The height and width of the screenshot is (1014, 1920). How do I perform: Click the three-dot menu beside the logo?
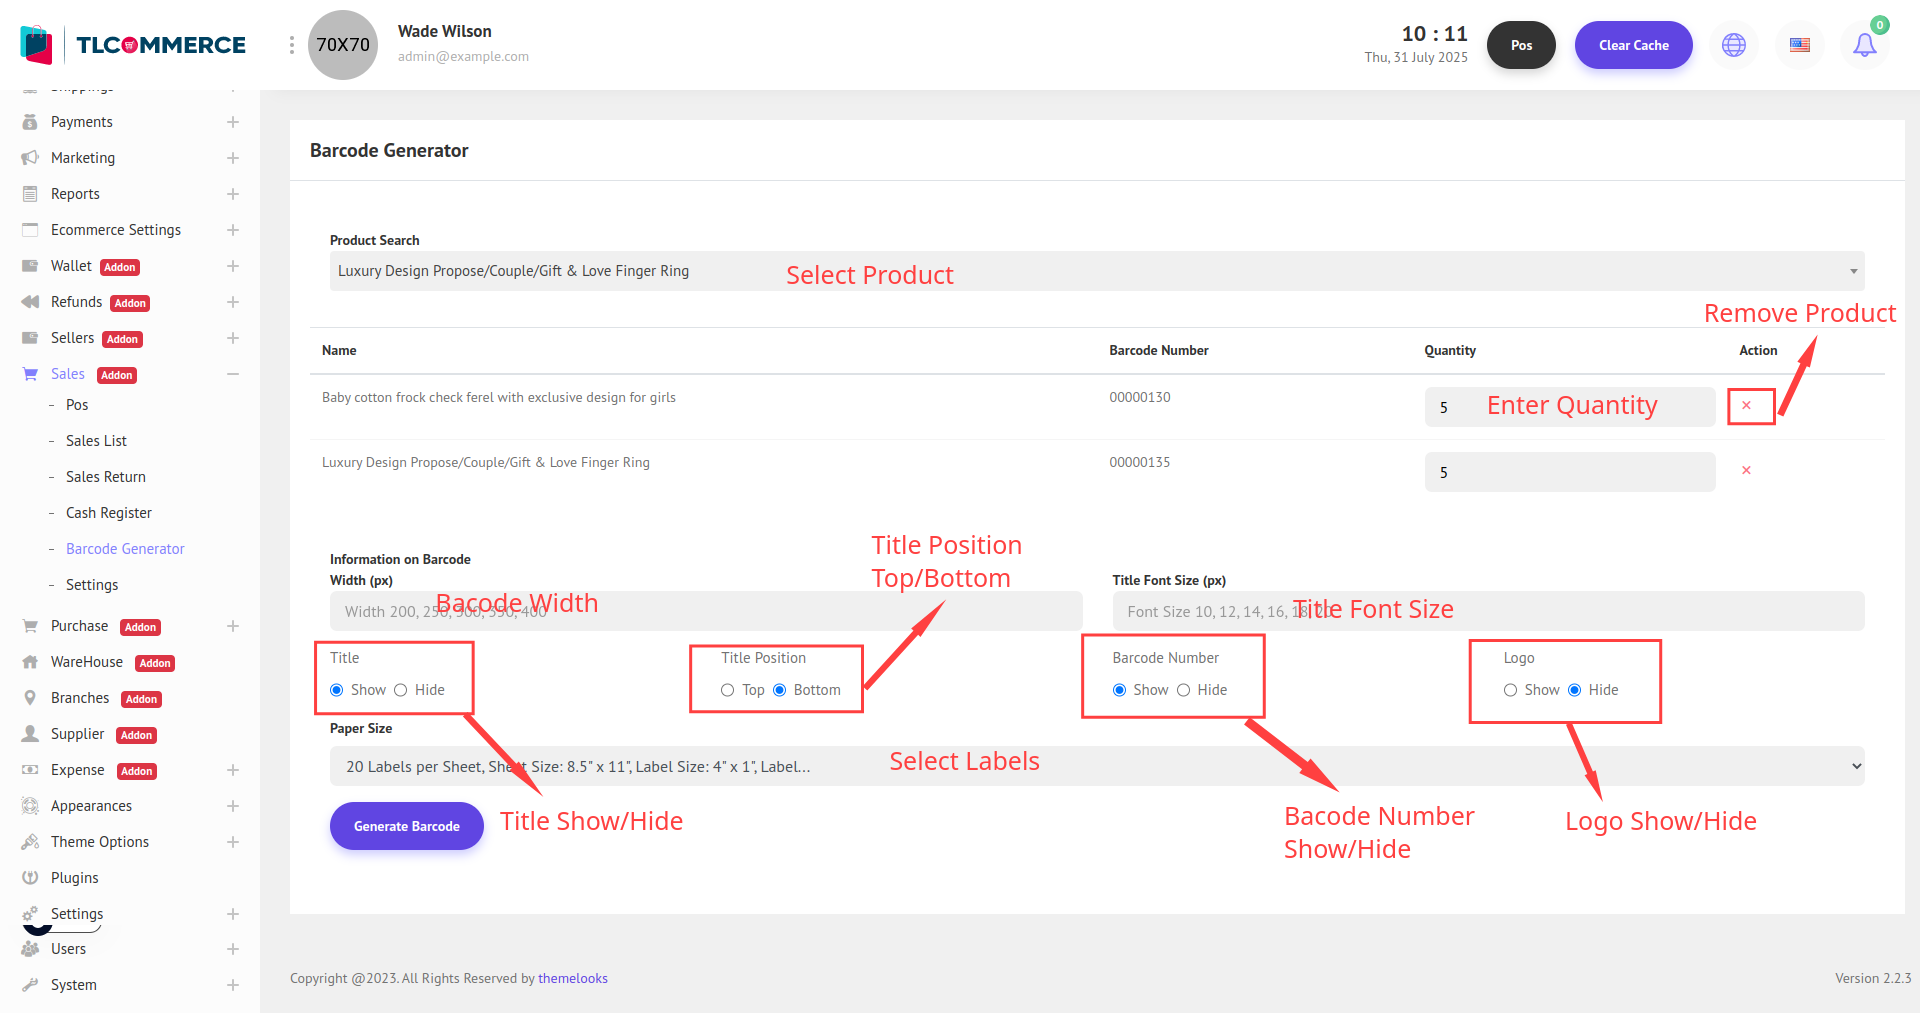(291, 45)
